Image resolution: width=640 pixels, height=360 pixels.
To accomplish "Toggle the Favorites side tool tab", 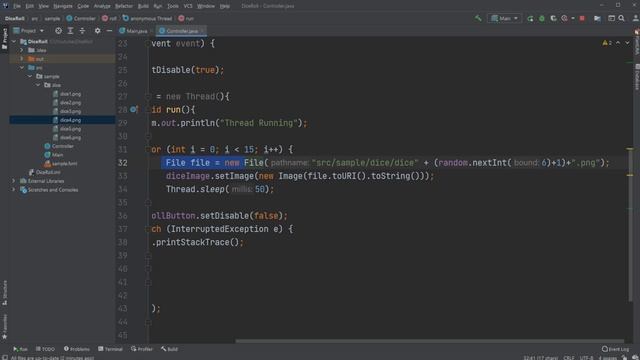I will (x=4, y=327).
